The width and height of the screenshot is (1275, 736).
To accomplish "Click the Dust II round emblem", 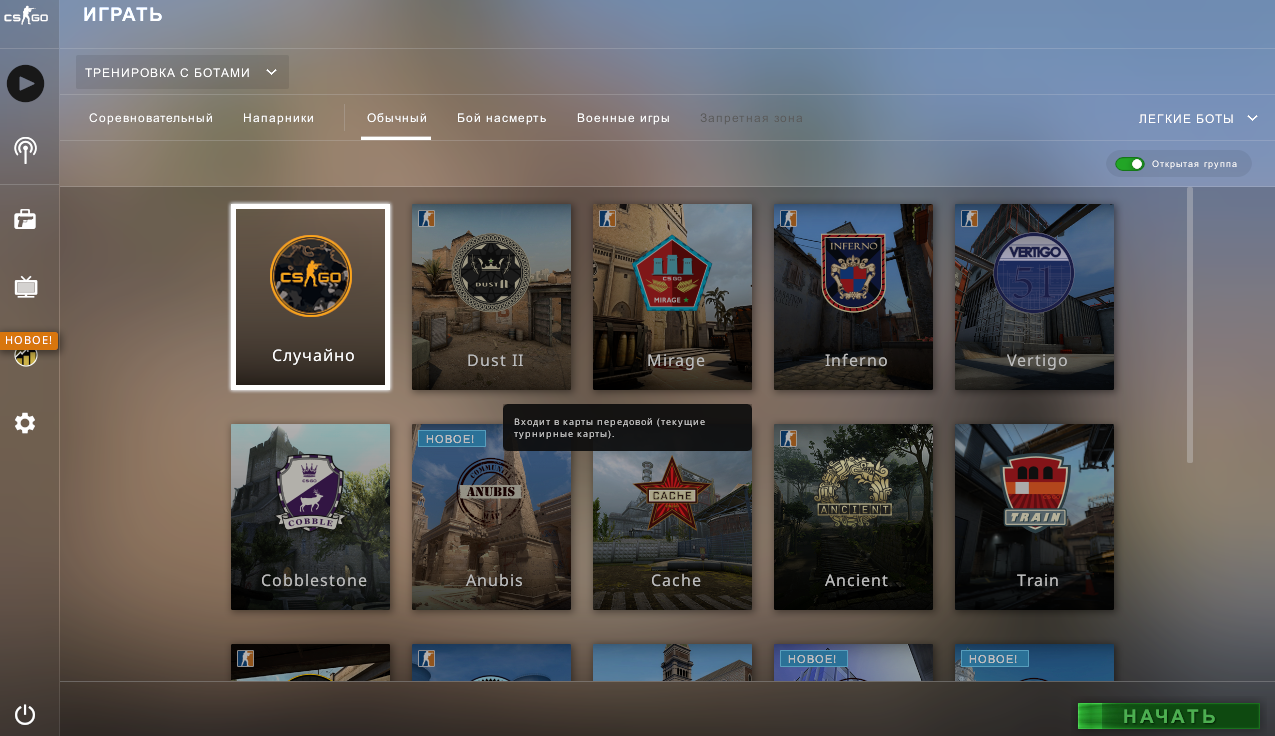I will pos(491,275).
